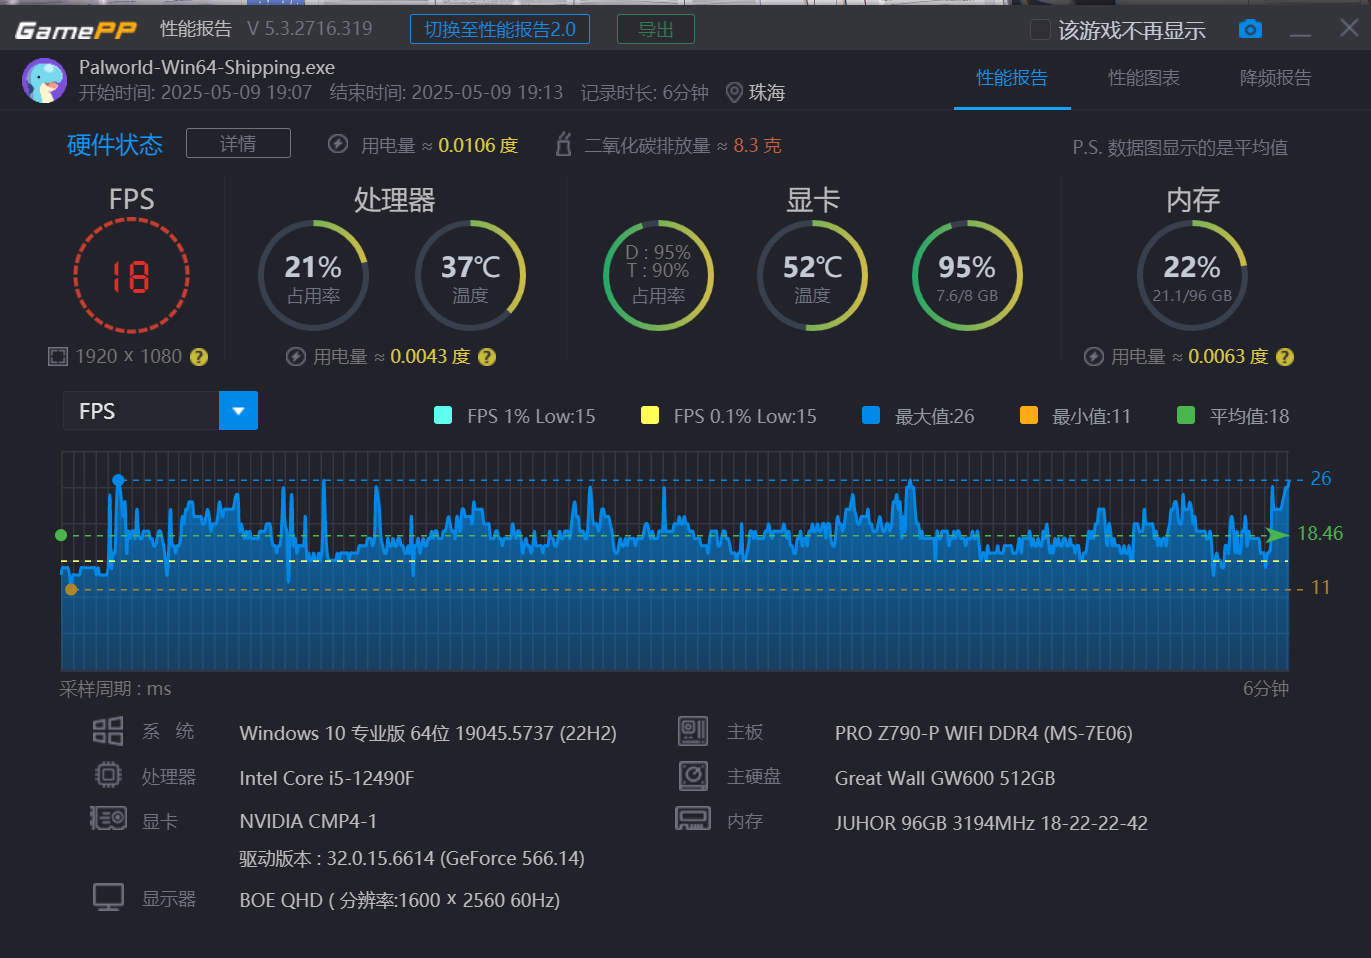Click PRO Z790-P WIFI DDR4 motherboard text
Image resolution: width=1371 pixels, height=958 pixels.
pos(984,733)
